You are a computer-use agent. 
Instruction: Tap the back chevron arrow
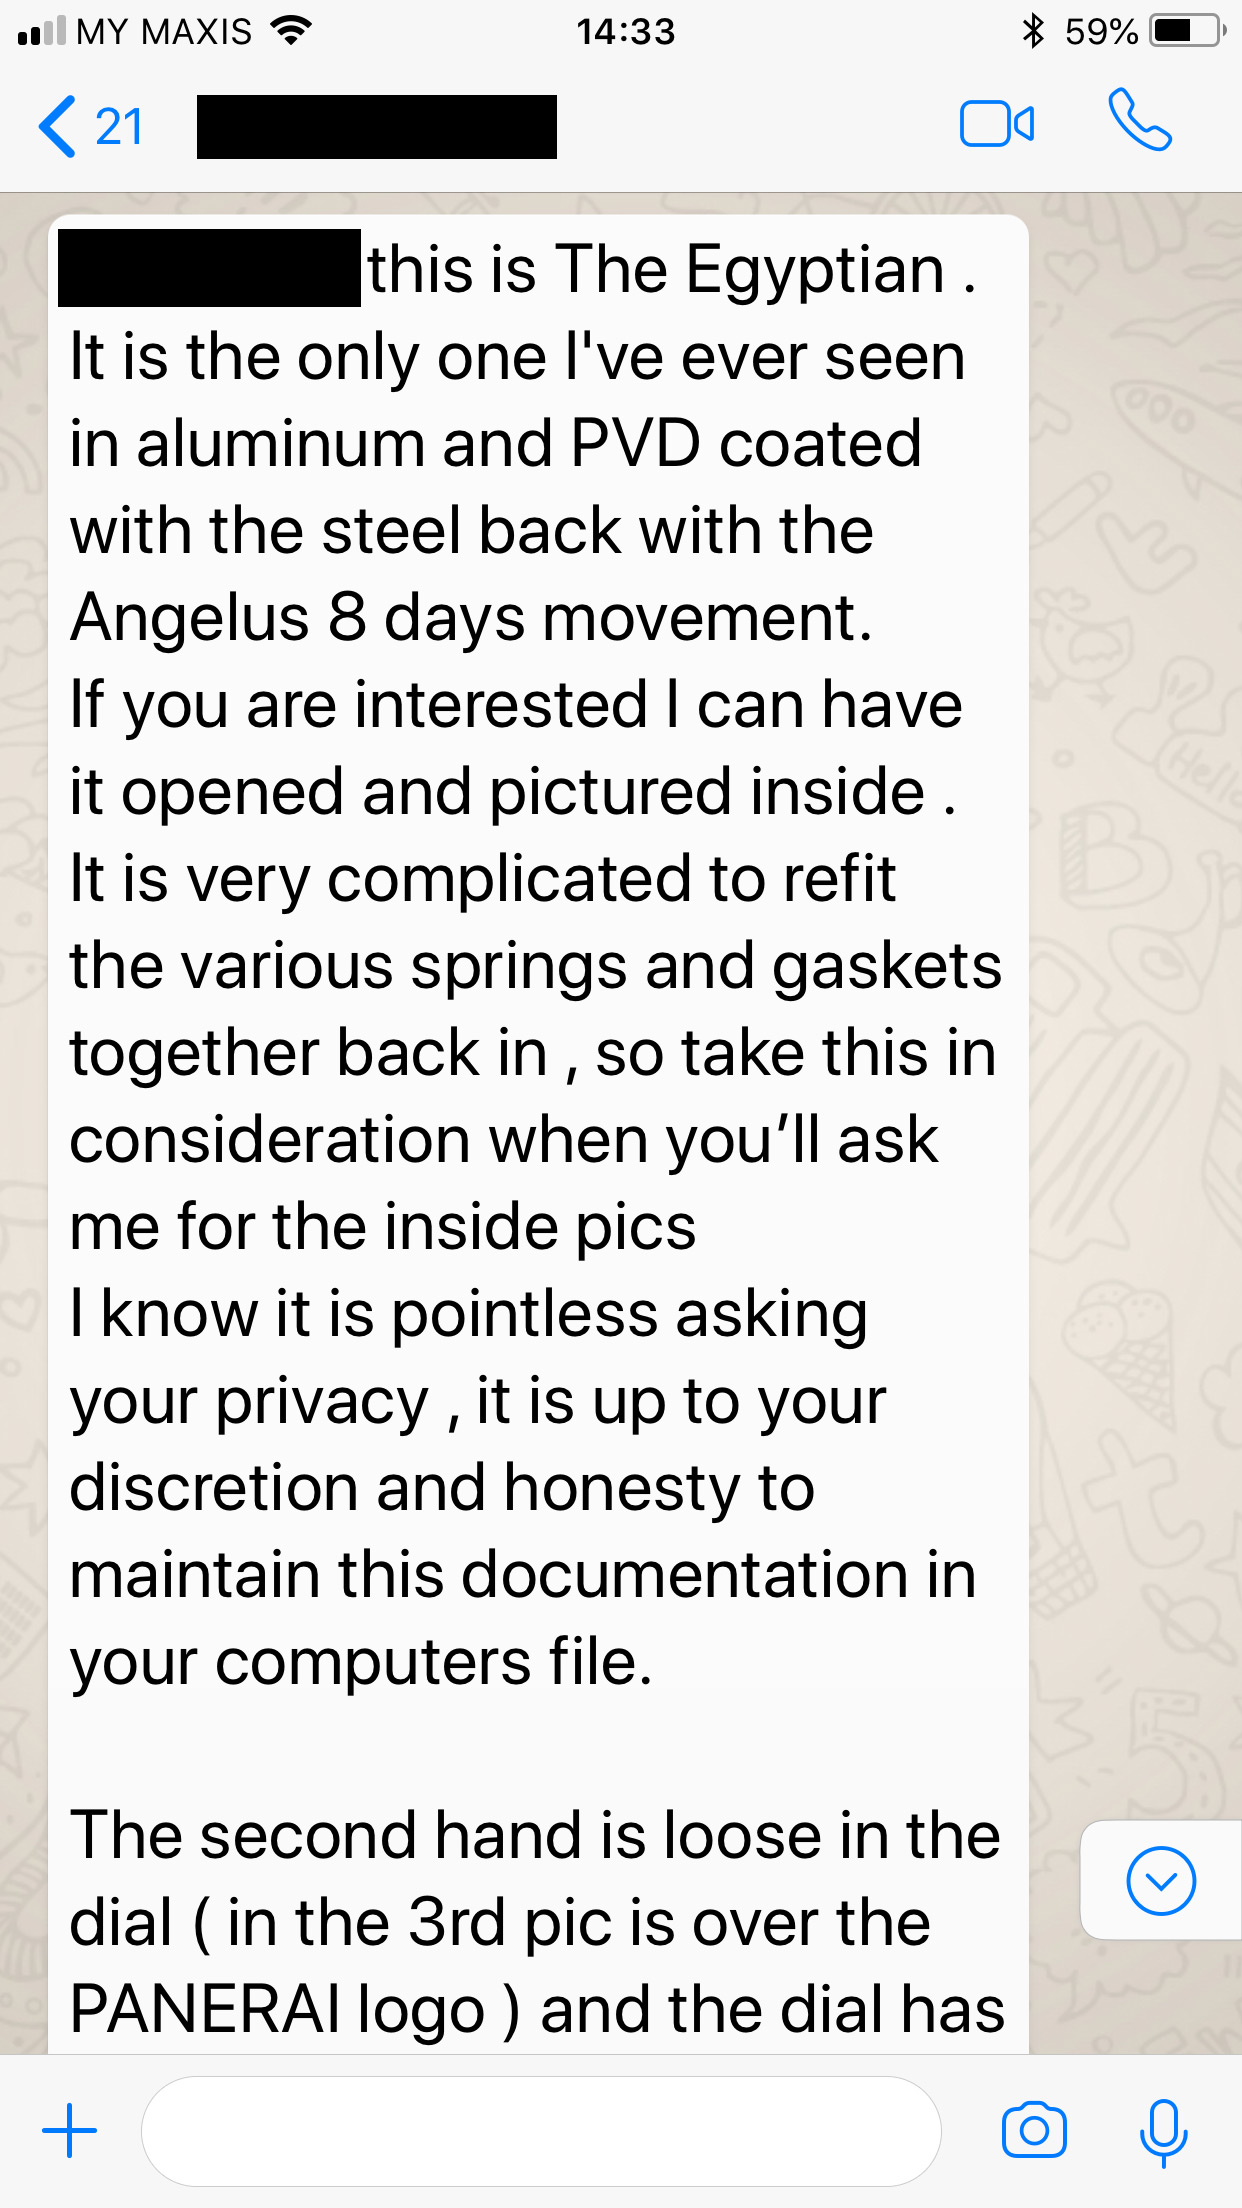[58, 127]
